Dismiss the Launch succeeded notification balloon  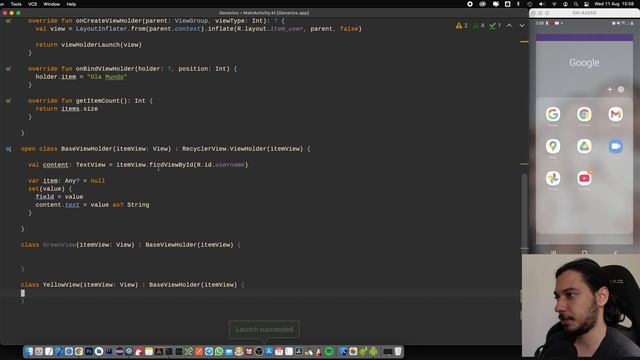(264, 329)
